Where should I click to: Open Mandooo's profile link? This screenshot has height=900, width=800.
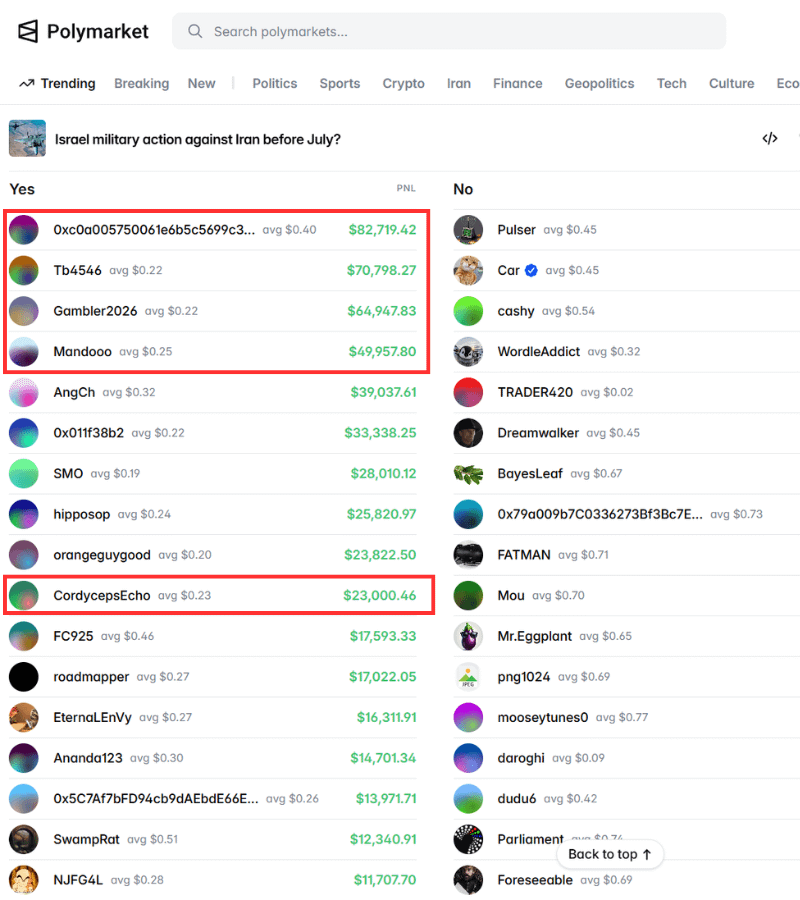(83, 351)
